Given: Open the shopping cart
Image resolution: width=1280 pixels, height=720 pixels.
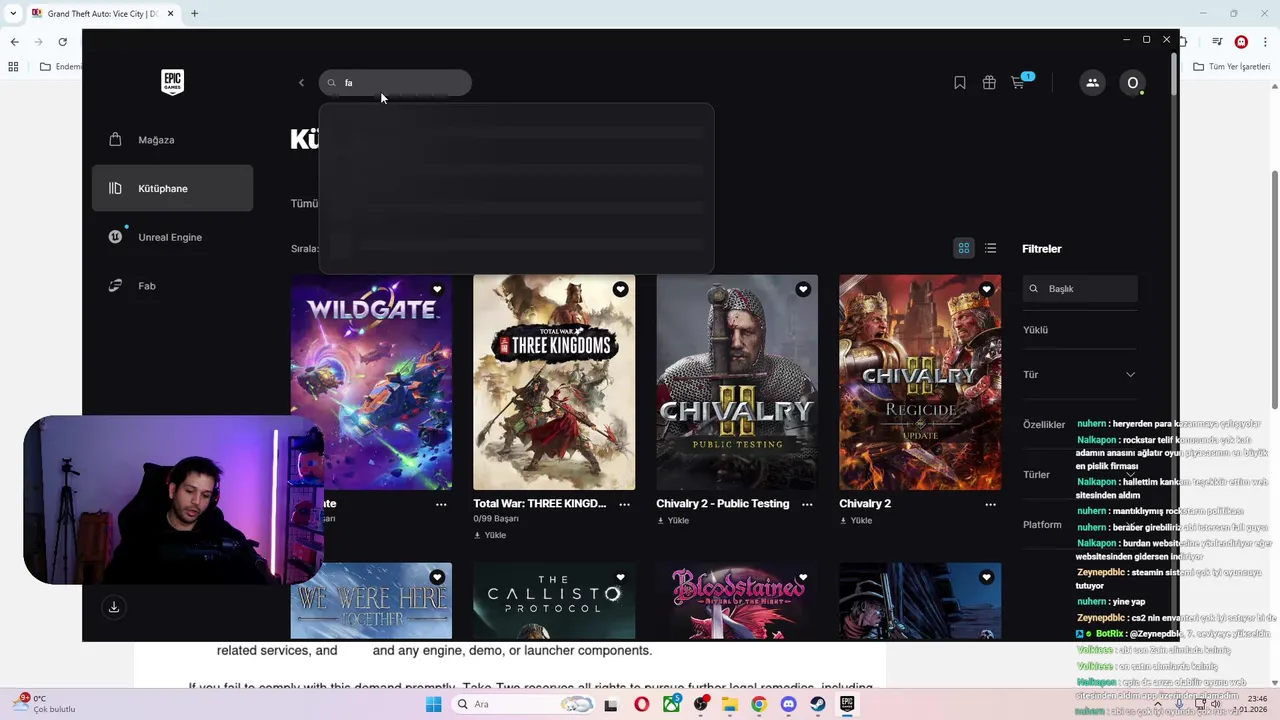Looking at the screenshot, I should coord(1018,83).
